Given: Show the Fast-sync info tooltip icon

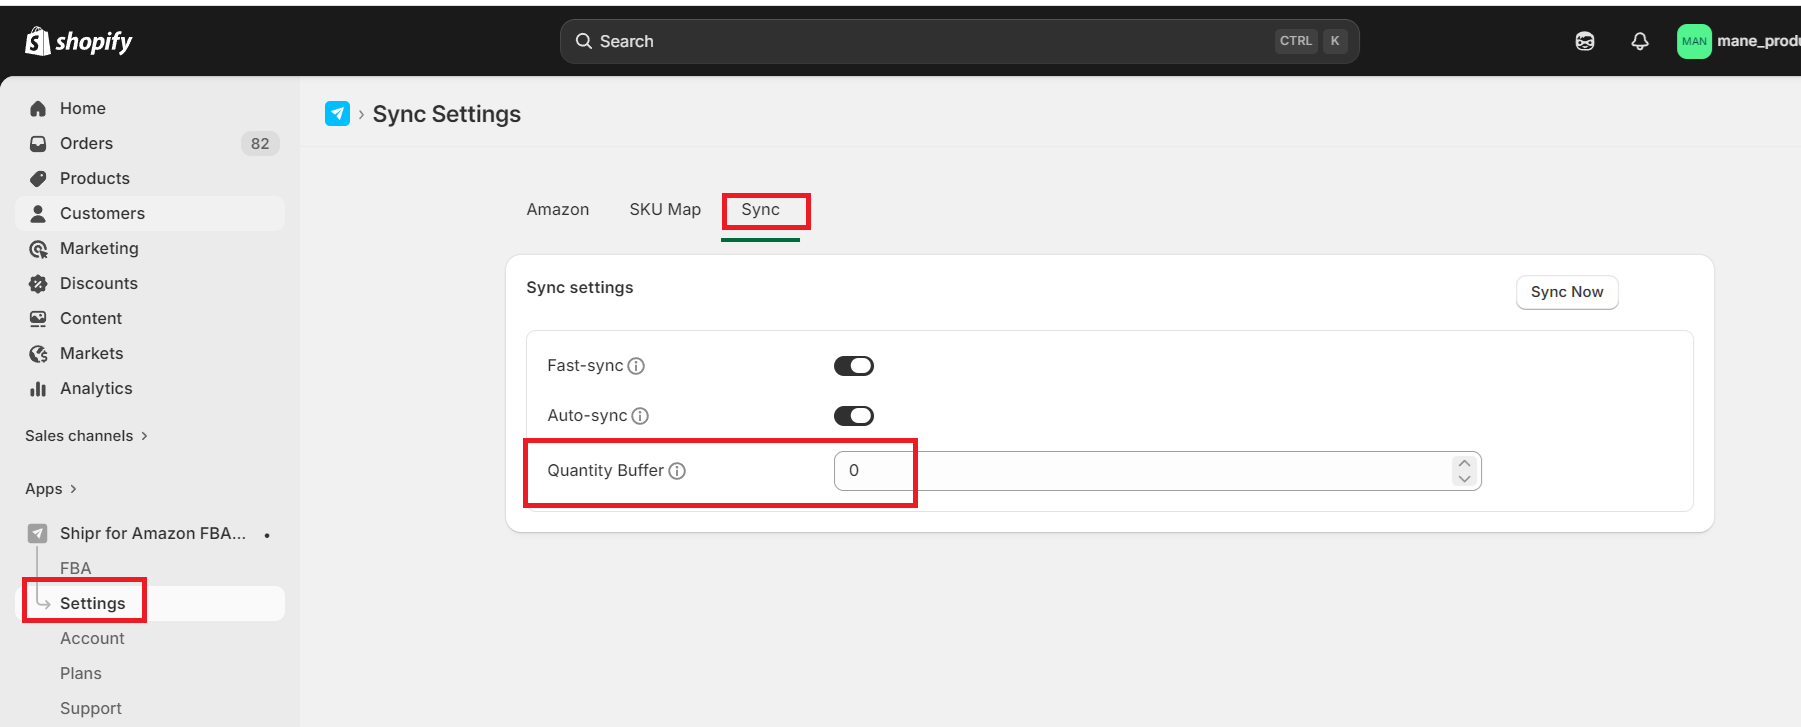Looking at the screenshot, I should coord(636,366).
